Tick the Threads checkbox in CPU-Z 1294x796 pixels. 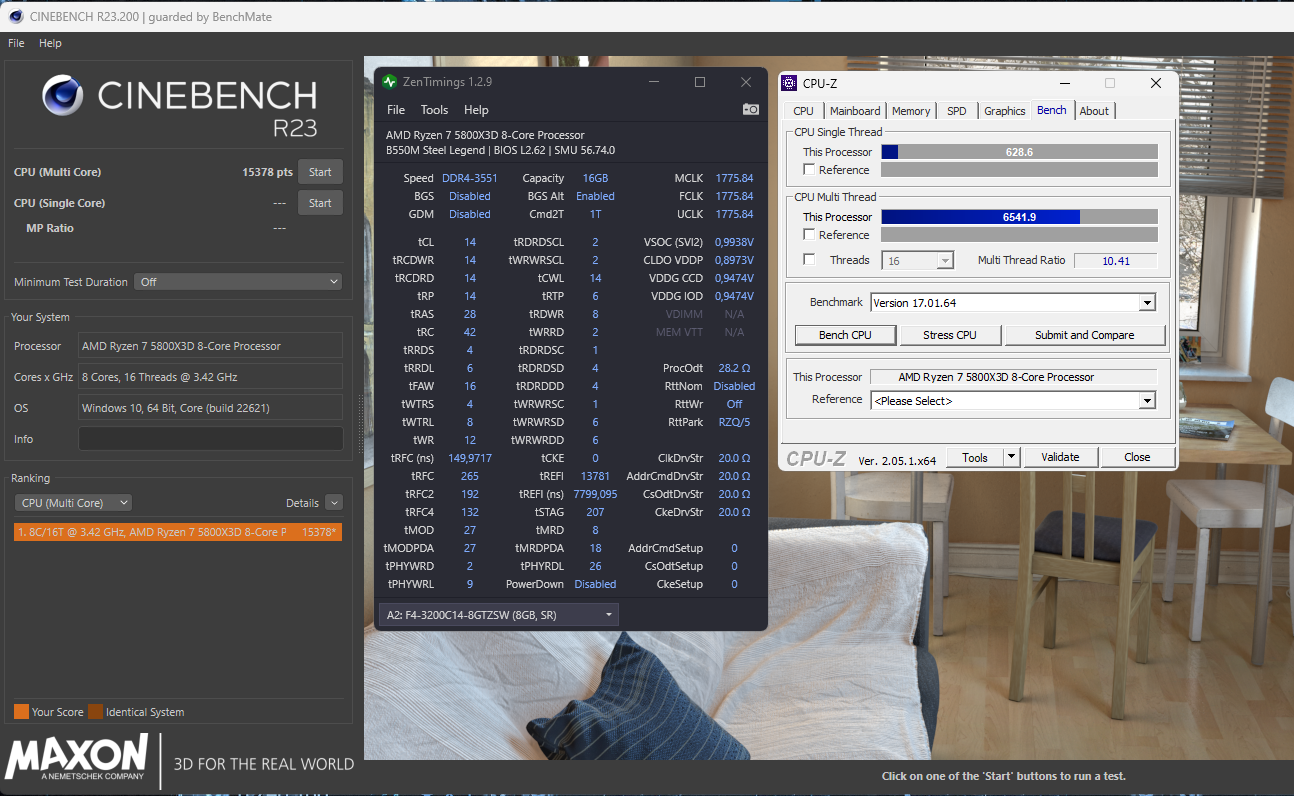[809, 260]
